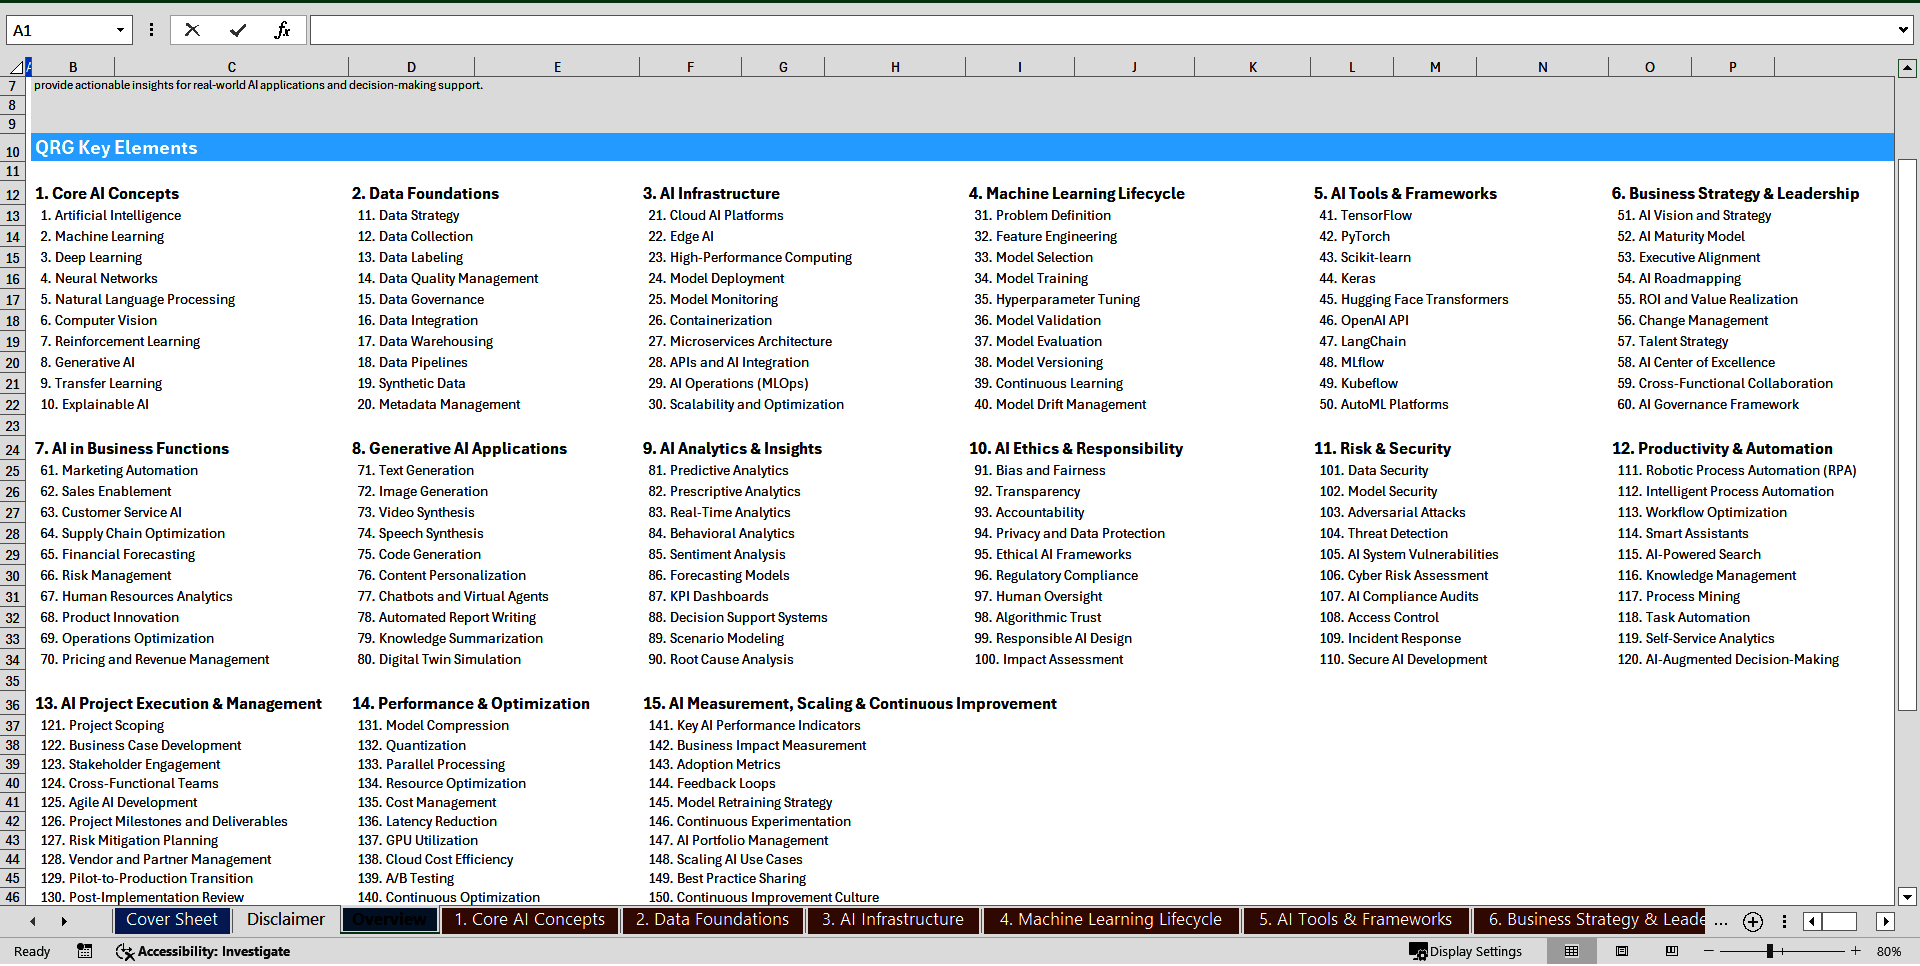Open the Insert Function dialog
The height and width of the screenshot is (966, 1920).
point(283,30)
